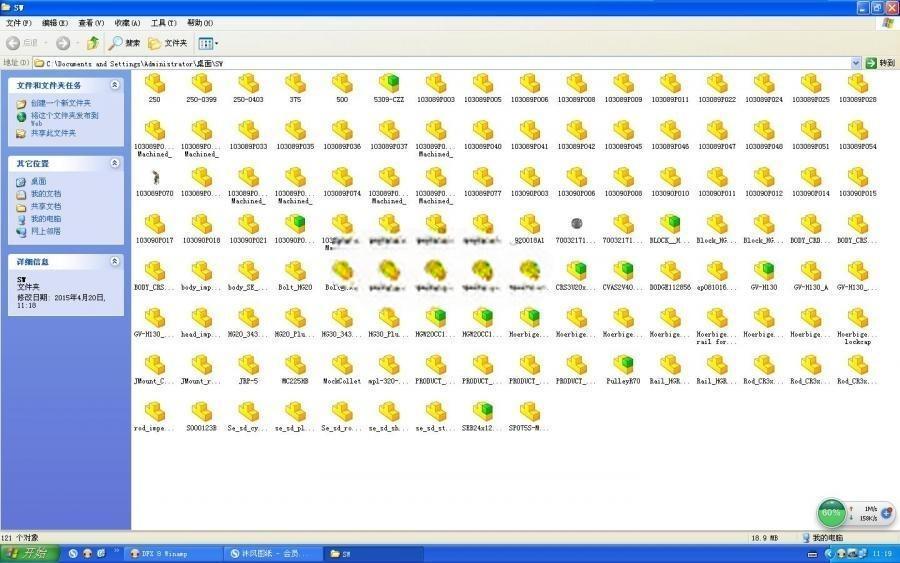Viewport: 900px width, 563px height.
Task: Select the JRP-5 part file
Action: (249, 366)
